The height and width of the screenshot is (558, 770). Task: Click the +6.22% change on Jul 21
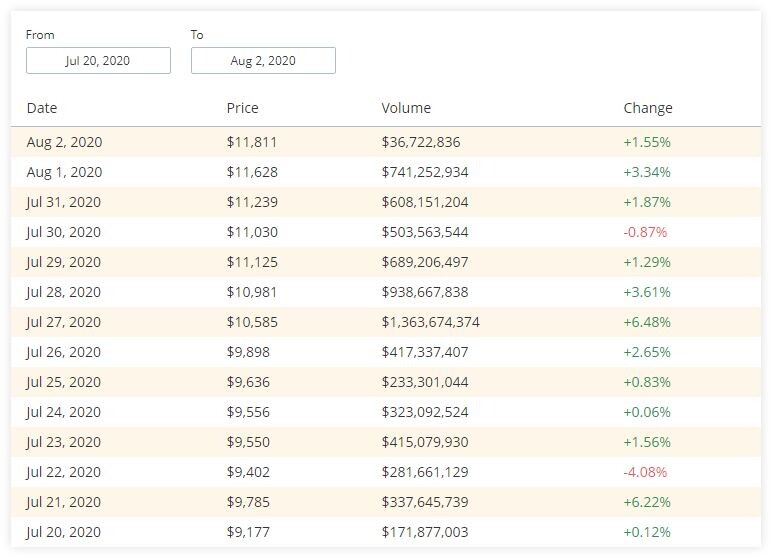647,502
